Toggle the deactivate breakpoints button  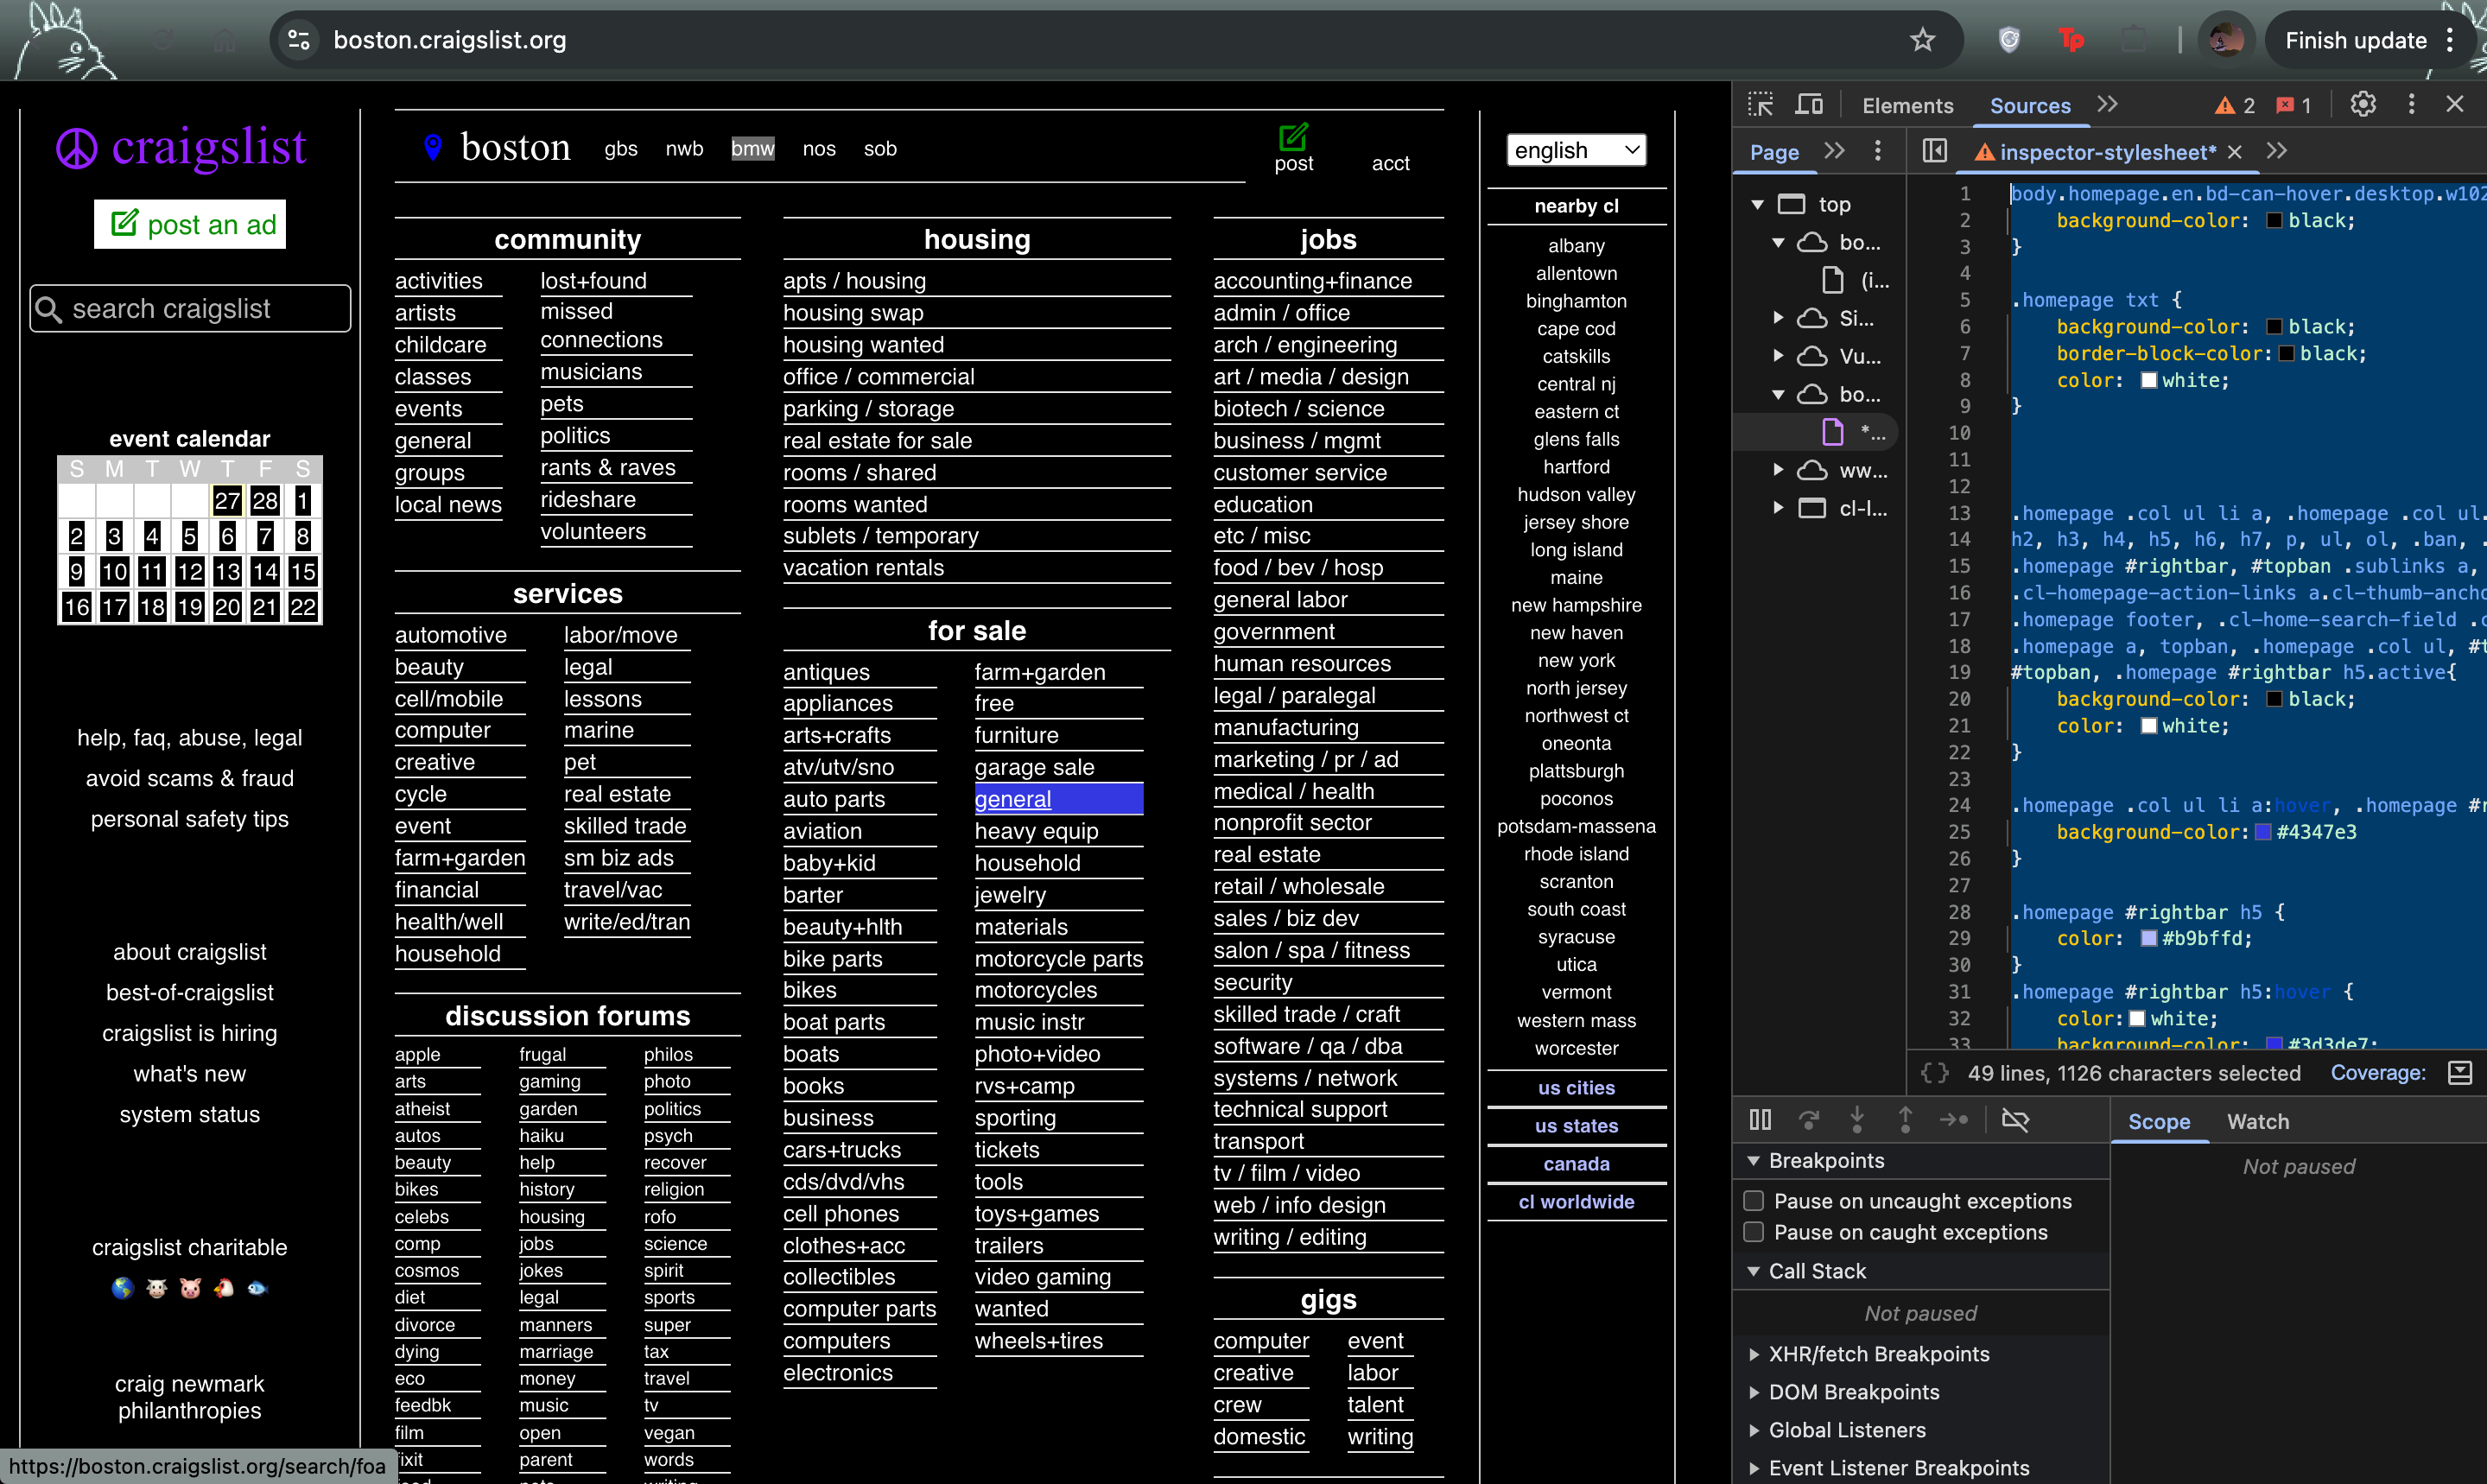click(x=2016, y=1120)
